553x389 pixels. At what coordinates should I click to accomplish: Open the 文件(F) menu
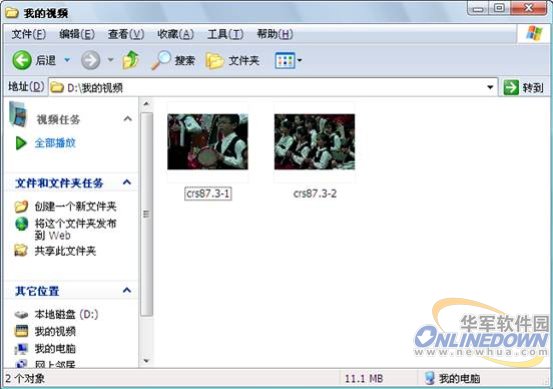click(29, 34)
